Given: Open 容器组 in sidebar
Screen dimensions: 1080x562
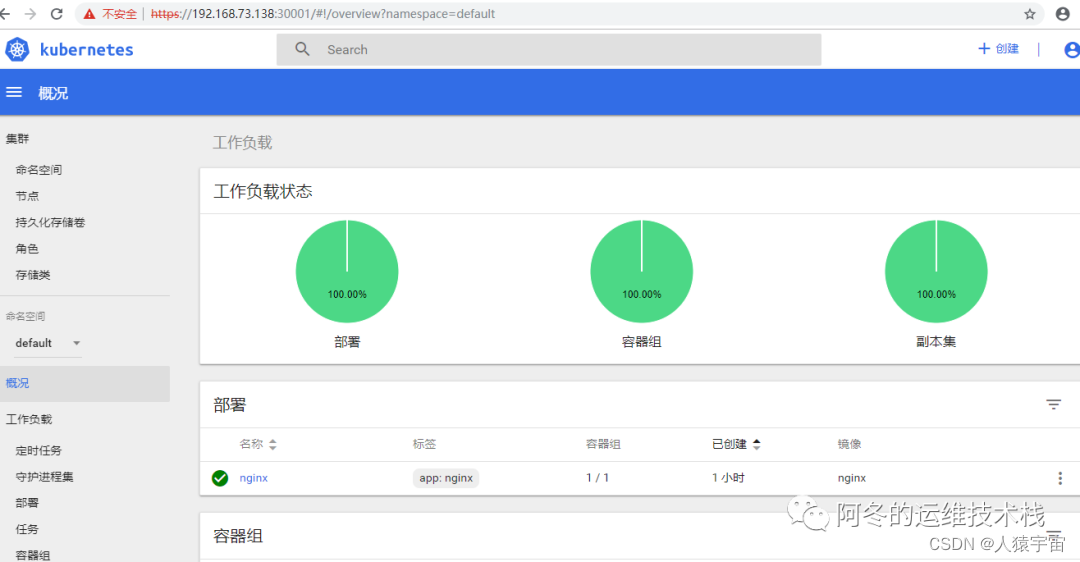Looking at the screenshot, I should [33, 555].
